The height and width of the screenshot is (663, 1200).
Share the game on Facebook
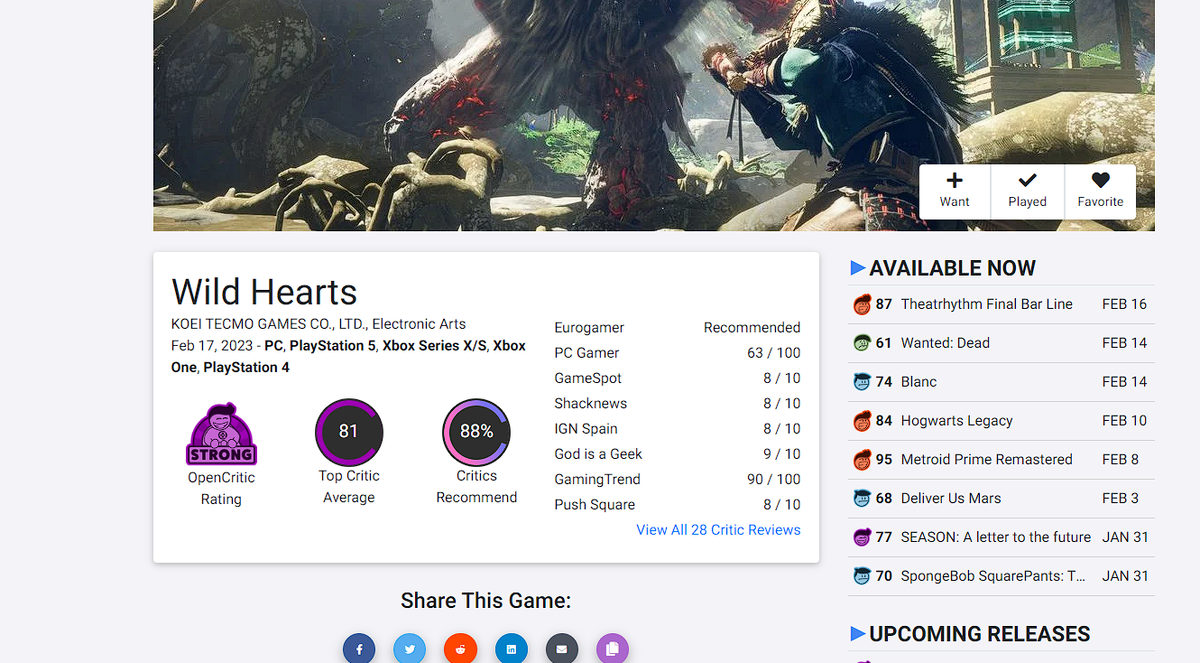tap(359, 649)
